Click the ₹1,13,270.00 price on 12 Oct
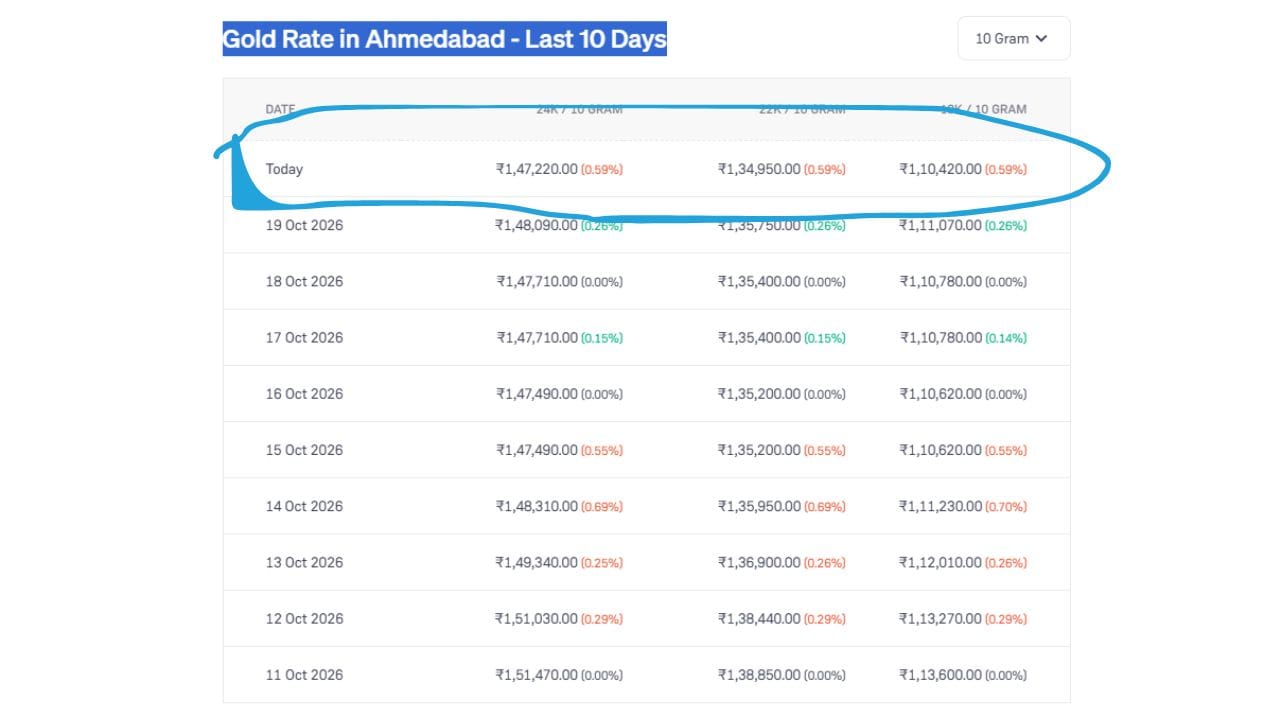 click(940, 618)
